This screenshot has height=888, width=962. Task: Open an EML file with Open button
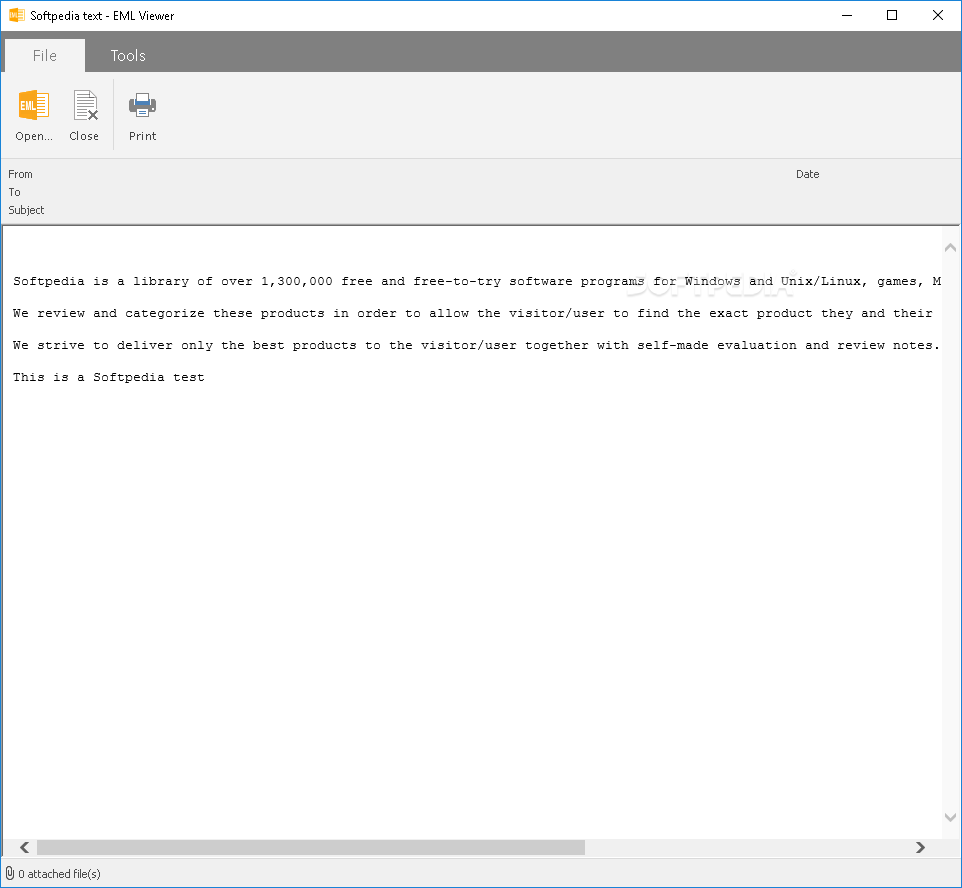[34, 115]
